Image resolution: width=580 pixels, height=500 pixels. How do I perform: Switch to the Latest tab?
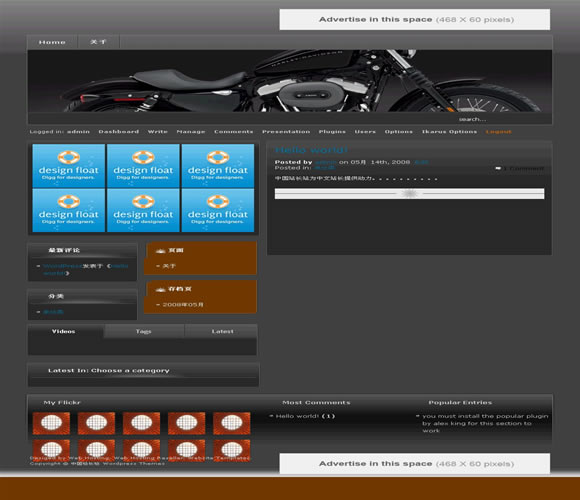point(222,331)
